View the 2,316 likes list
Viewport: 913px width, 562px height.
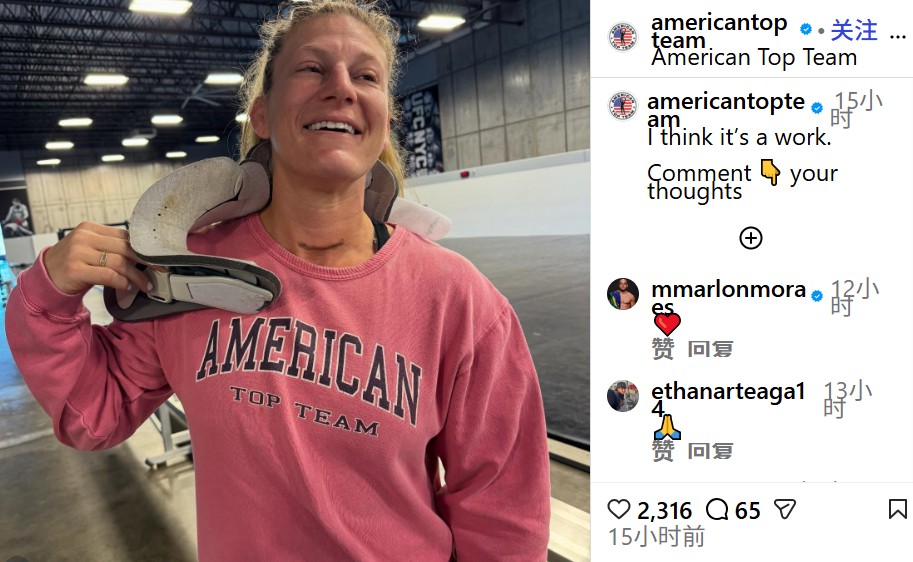tap(664, 511)
